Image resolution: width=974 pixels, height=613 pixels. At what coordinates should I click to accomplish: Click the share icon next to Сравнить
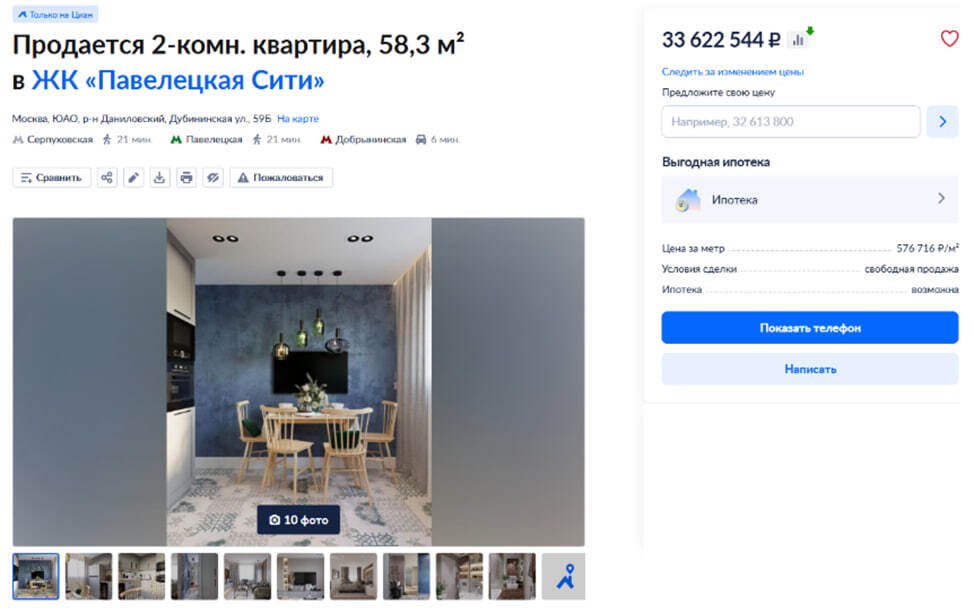click(107, 178)
